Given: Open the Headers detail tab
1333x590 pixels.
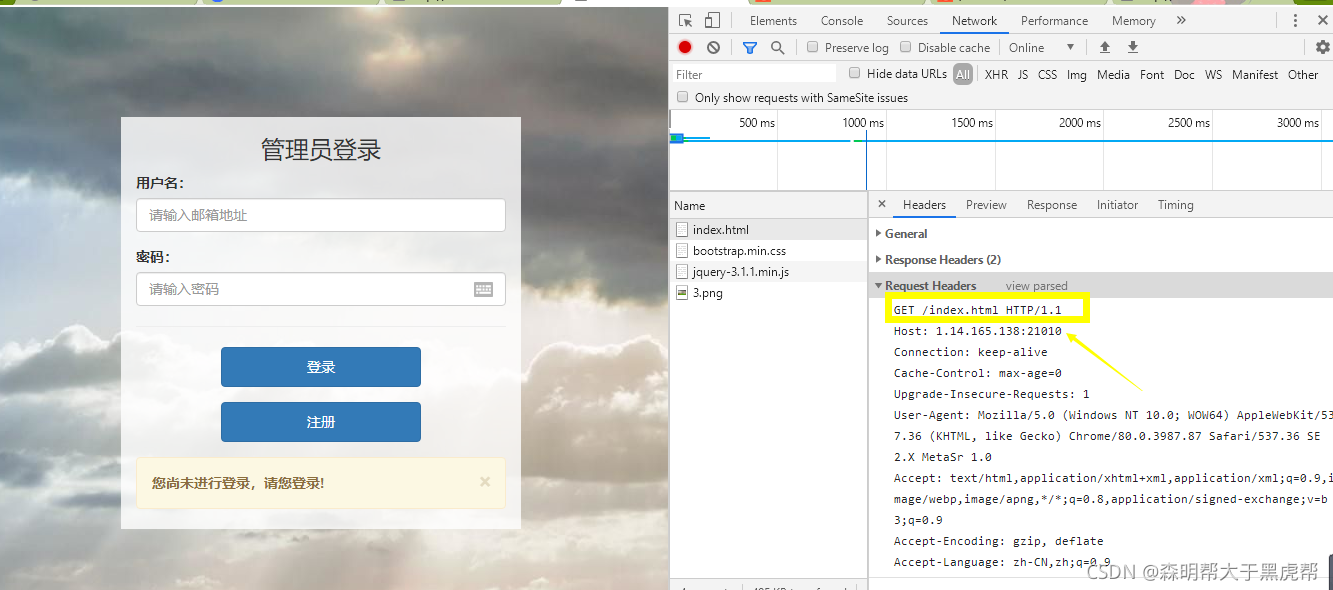Looking at the screenshot, I should click(x=924, y=204).
